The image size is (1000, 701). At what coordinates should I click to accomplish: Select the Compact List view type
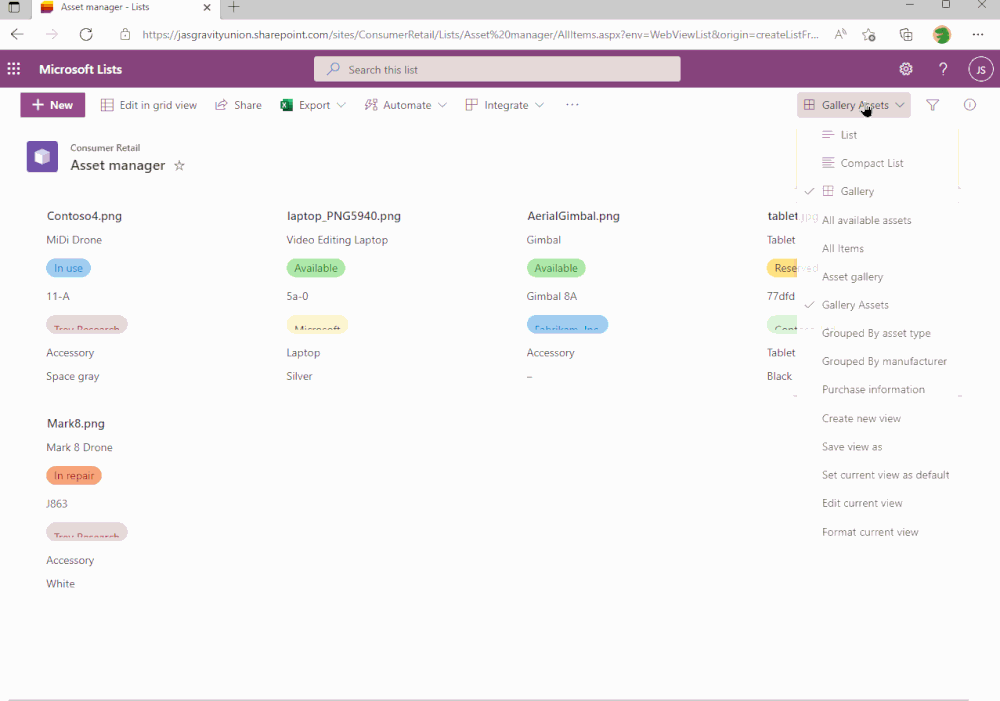[871, 162]
